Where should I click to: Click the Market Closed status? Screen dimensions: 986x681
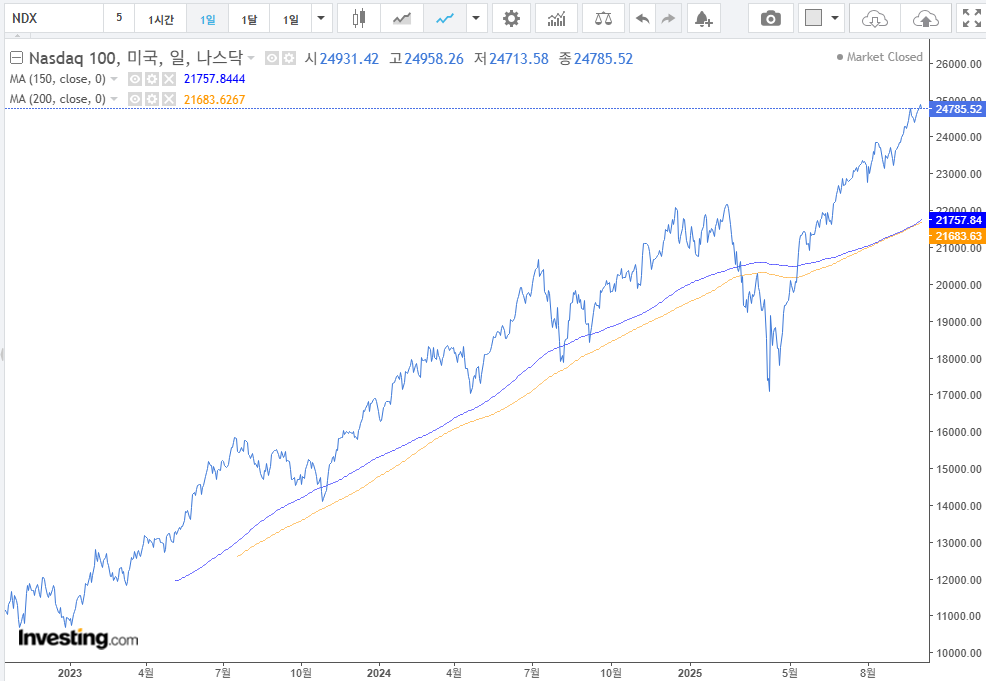click(x=880, y=57)
